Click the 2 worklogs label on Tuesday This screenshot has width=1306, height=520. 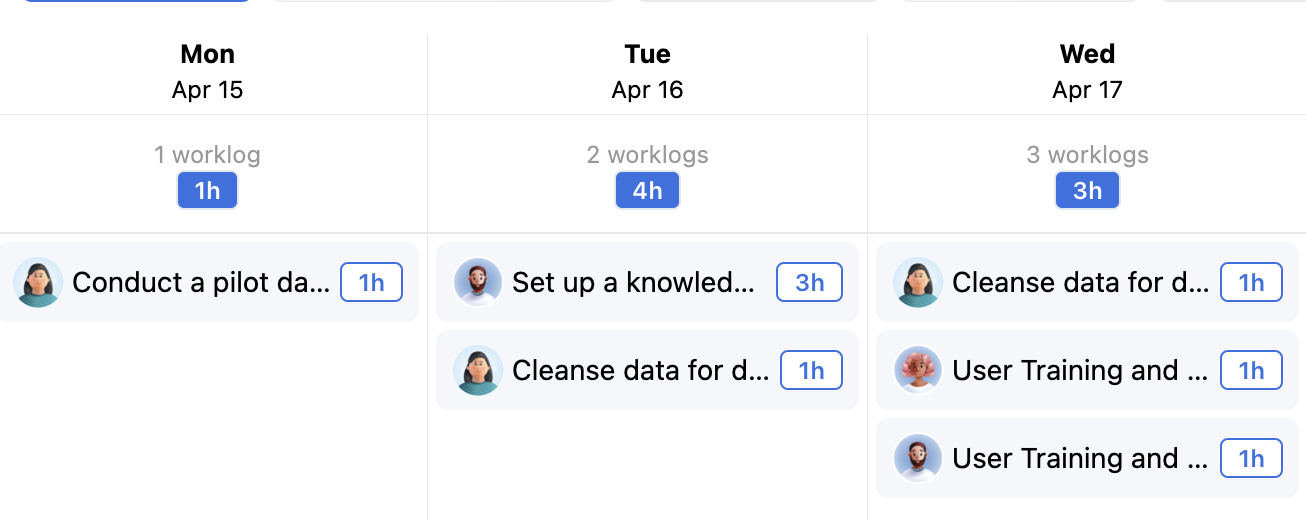pyautogui.click(x=647, y=155)
